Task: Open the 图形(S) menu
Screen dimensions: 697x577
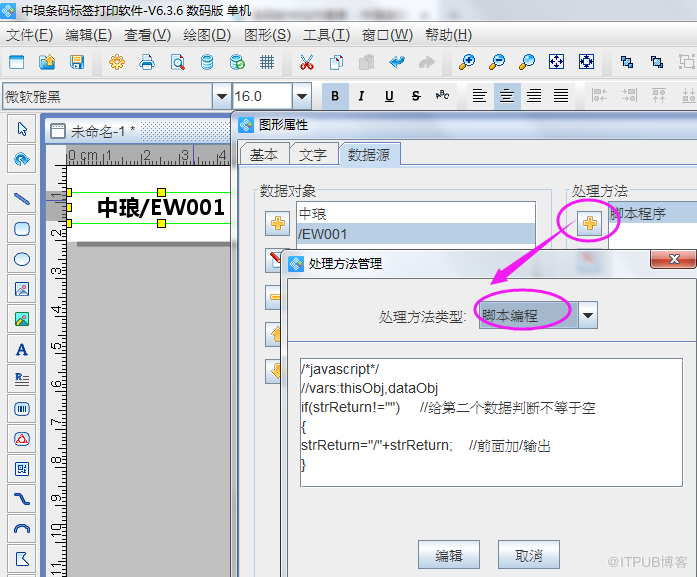Action: pos(267,35)
